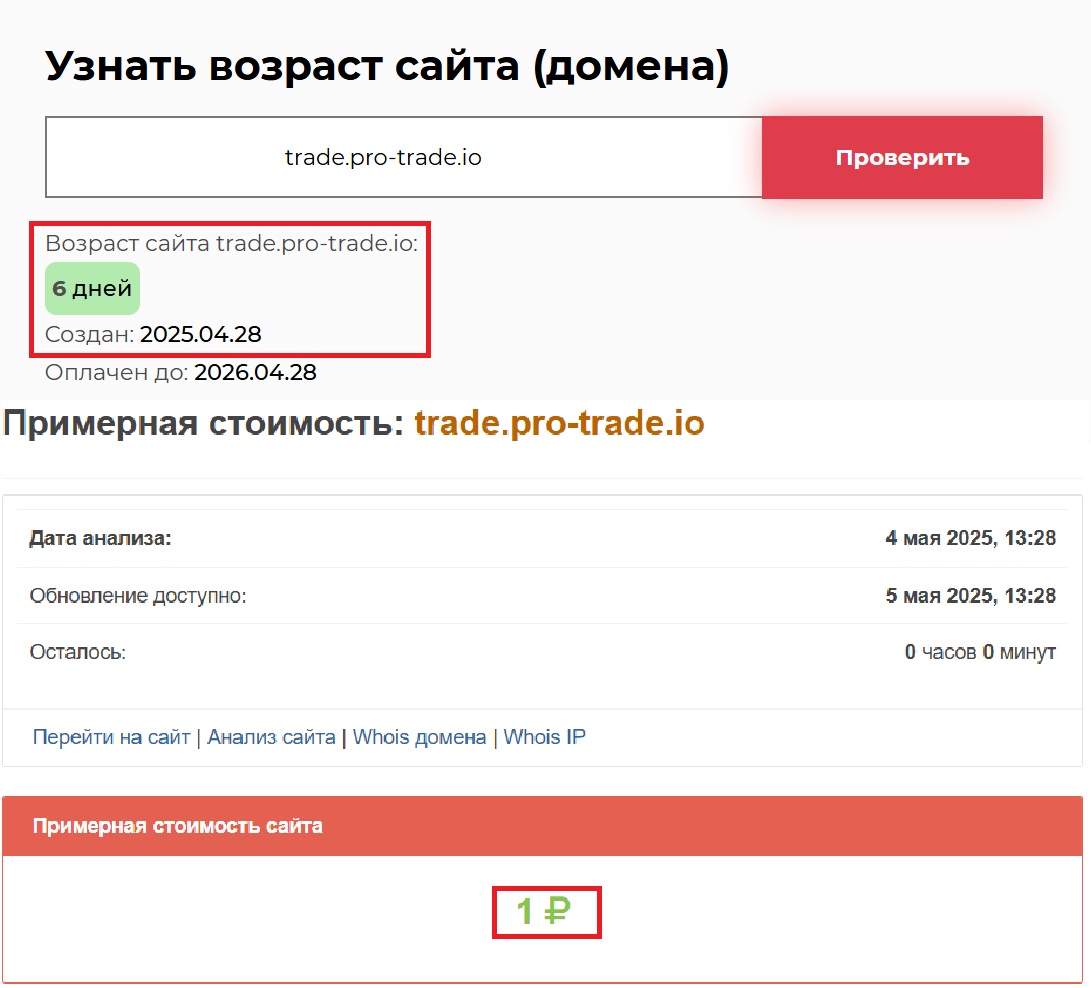
Task: Click the Создан date 2025.04.28
Action: [200, 334]
